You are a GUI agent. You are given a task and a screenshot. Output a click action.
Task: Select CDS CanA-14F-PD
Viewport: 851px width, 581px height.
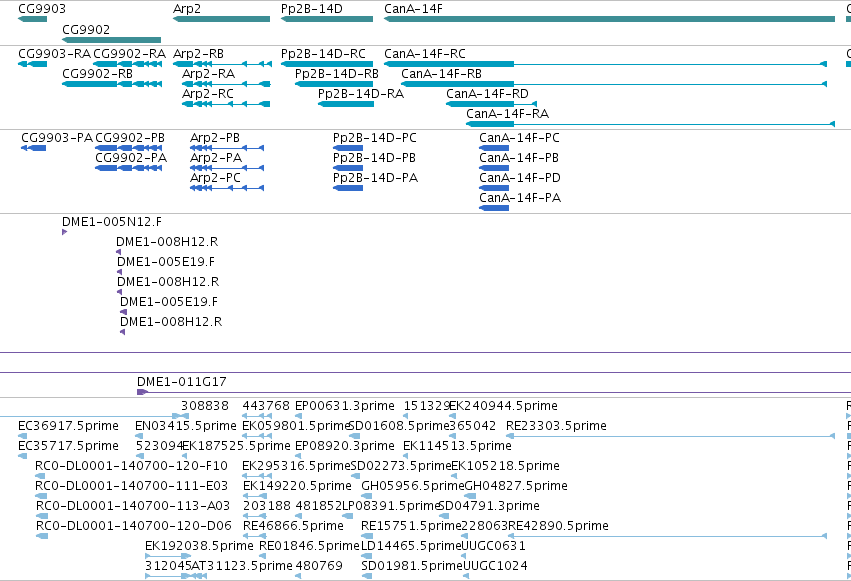coord(494,188)
